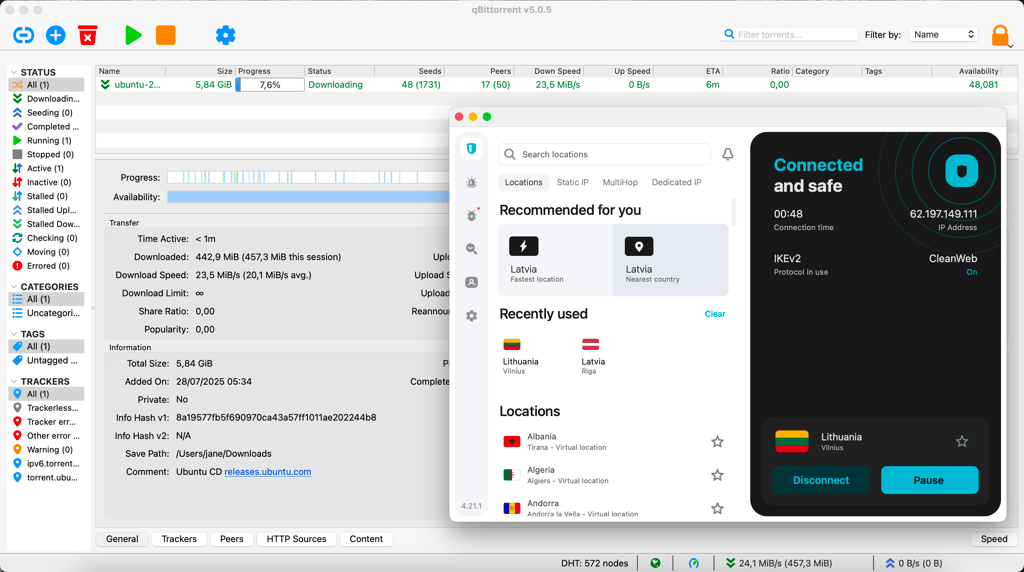Image resolution: width=1024 pixels, height=572 pixels.
Task: Select Moving (0) status filter
Action: 46,252
